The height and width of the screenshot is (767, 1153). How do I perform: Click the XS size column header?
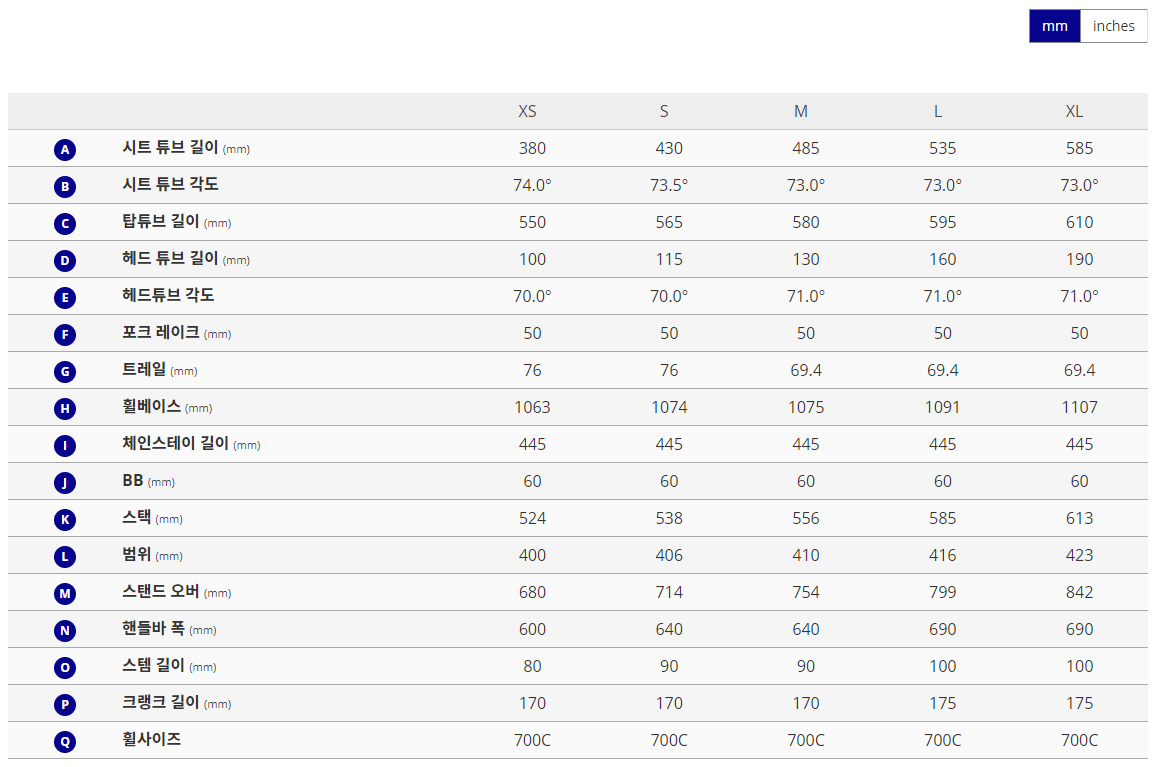click(527, 111)
